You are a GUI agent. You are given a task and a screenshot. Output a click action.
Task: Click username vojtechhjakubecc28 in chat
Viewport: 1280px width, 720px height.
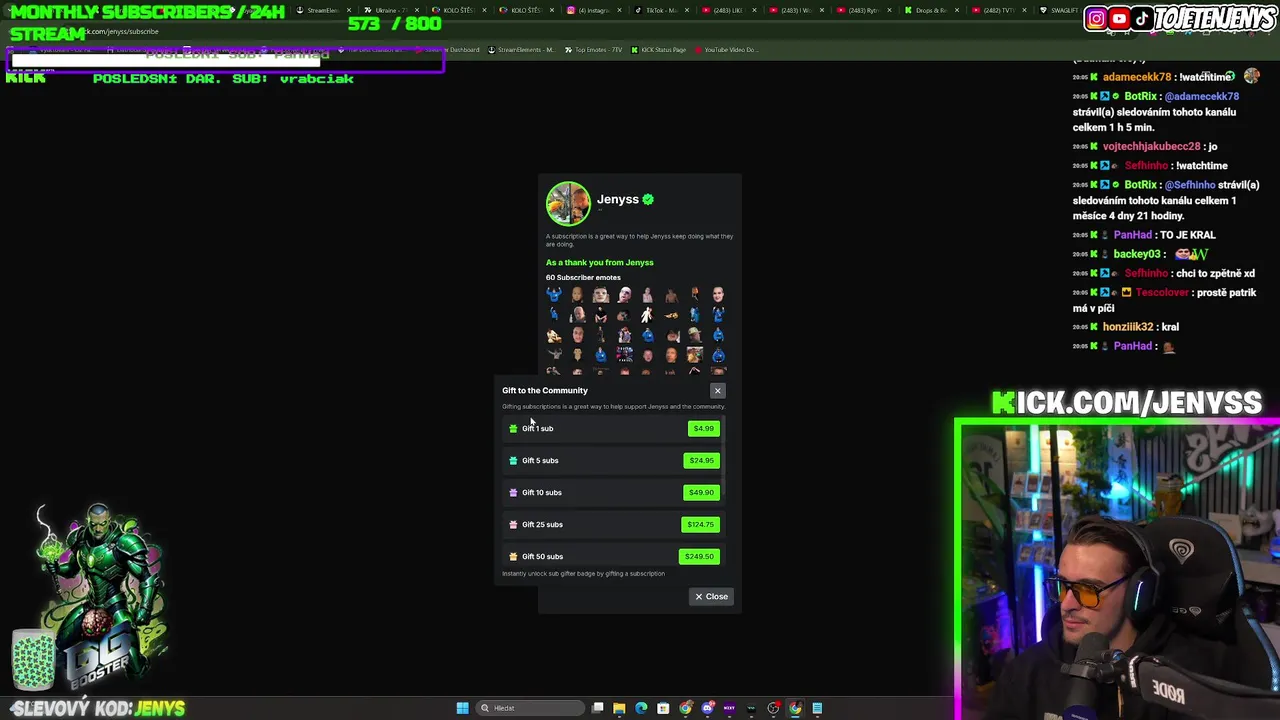[1151, 146]
